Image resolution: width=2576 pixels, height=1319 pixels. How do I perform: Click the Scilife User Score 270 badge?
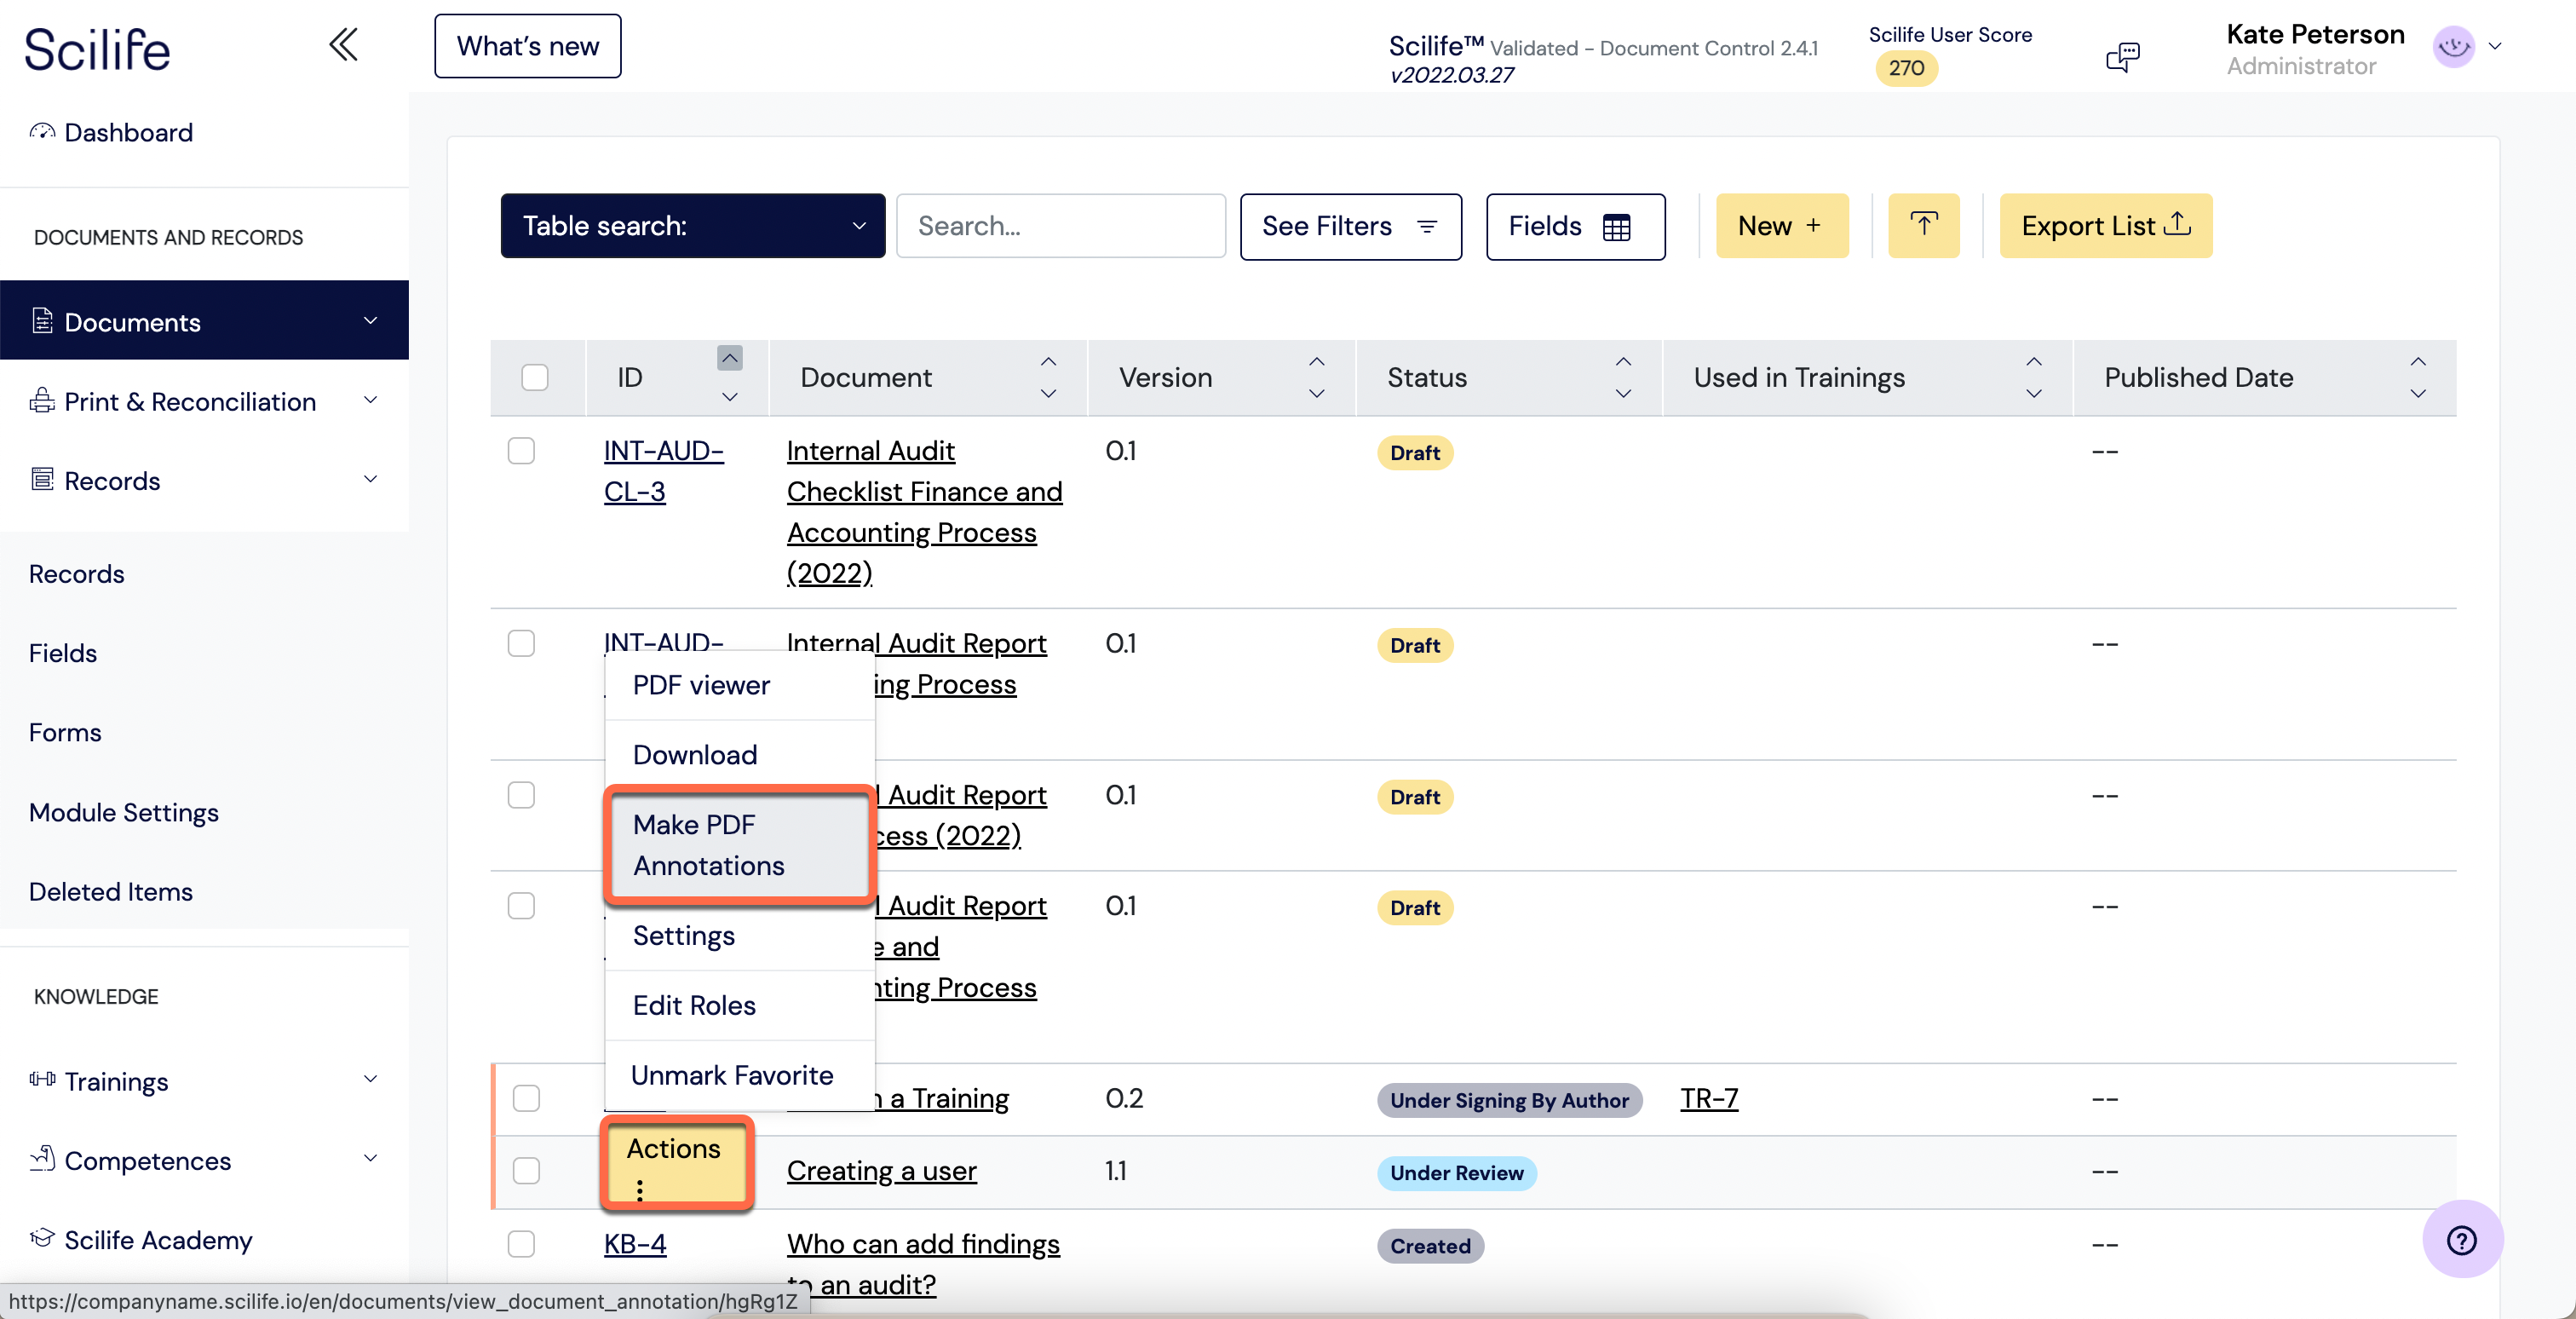click(1906, 68)
